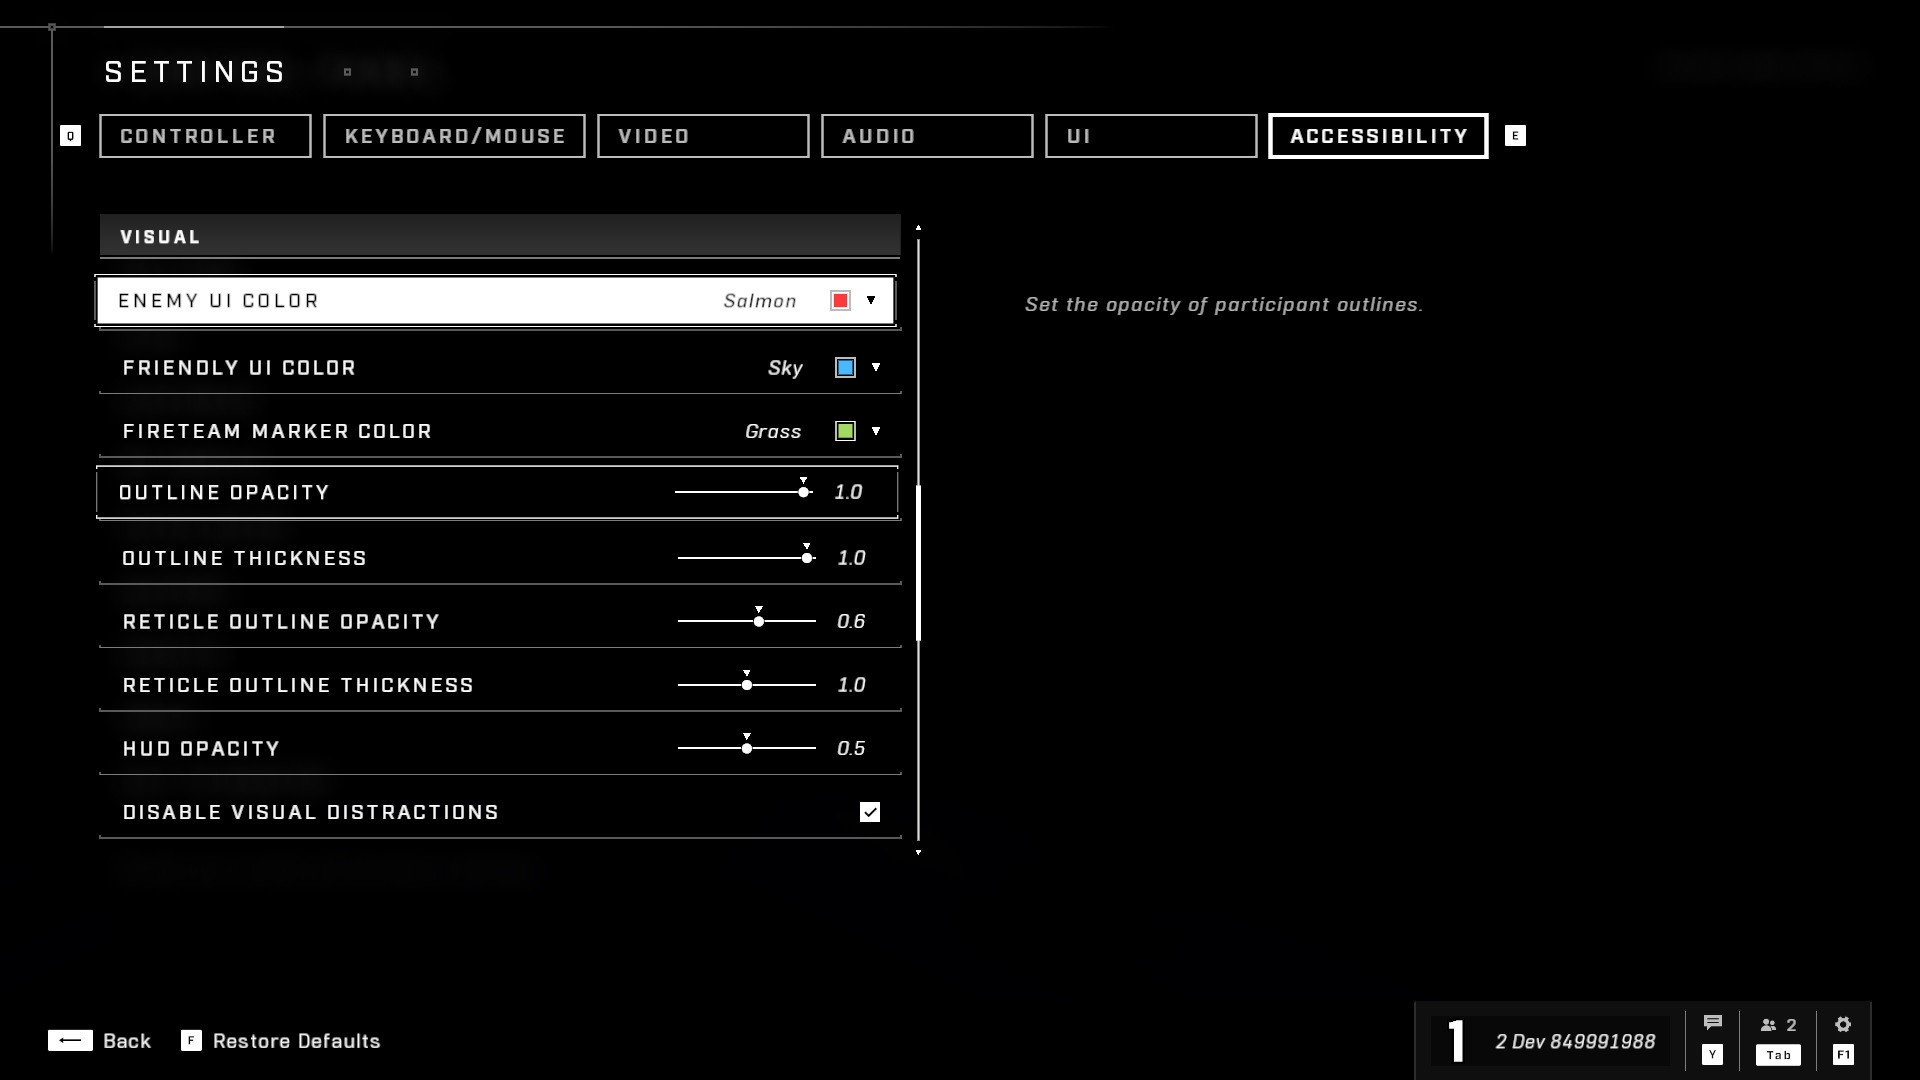Enable the Disable Visual Distractions checkbox
Viewport: 1920px width, 1080px height.
pos(869,811)
